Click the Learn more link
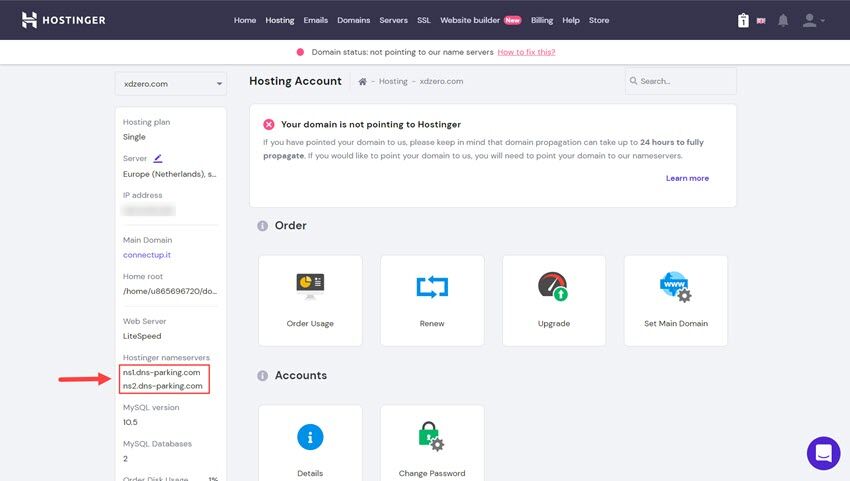Image resolution: width=850 pixels, height=481 pixels. (687, 178)
